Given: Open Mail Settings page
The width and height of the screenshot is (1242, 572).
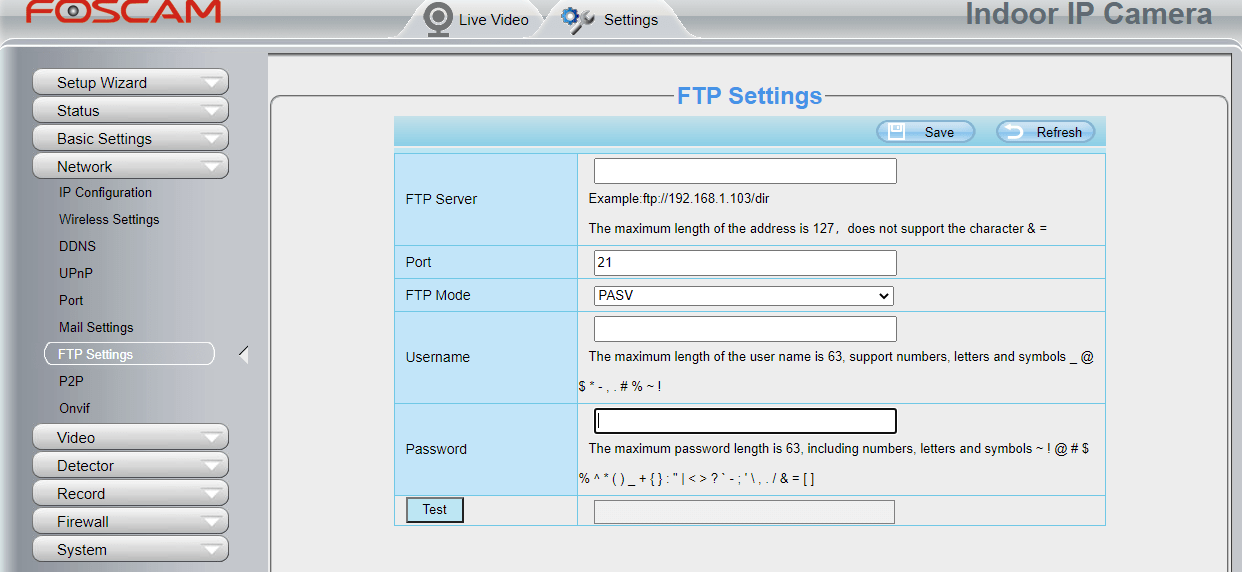Looking at the screenshot, I should point(96,328).
